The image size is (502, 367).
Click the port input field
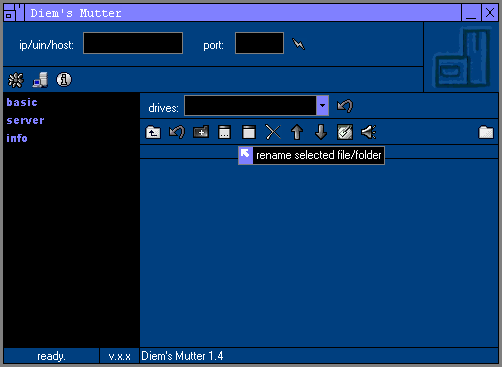click(x=259, y=43)
